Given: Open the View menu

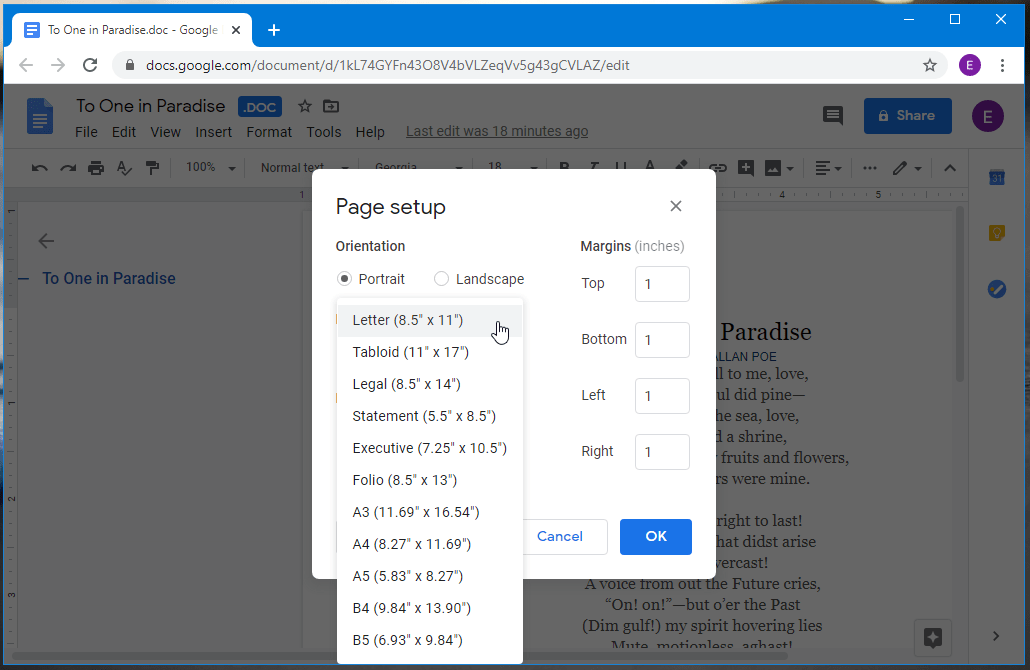Looking at the screenshot, I should coord(166,132).
